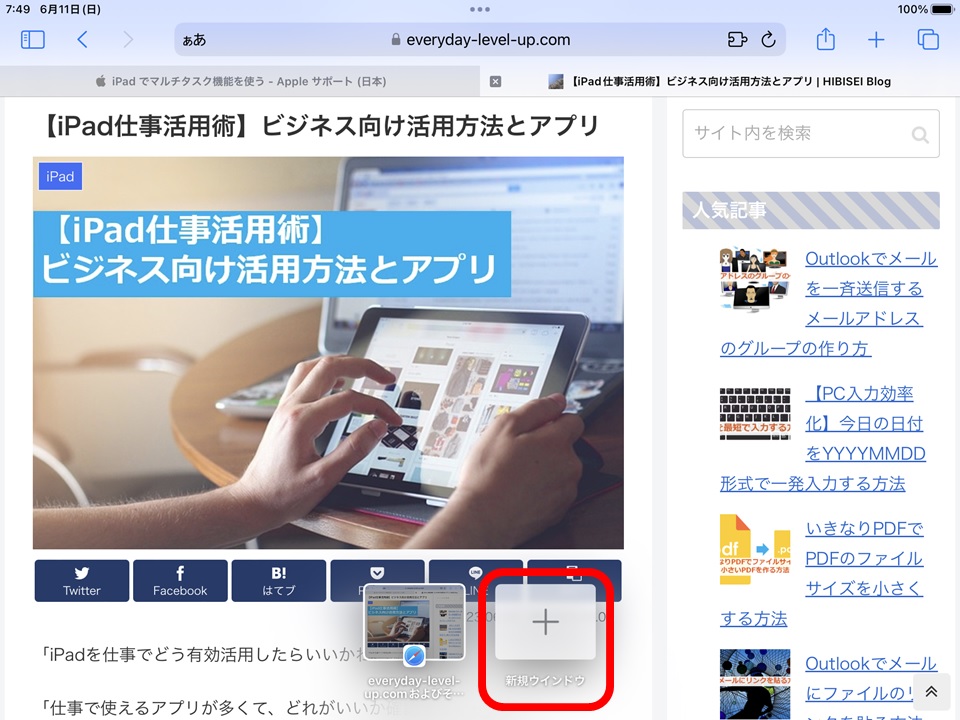
Task: Switch to the Apple サポート tab
Action: click(x=240, y=81)
